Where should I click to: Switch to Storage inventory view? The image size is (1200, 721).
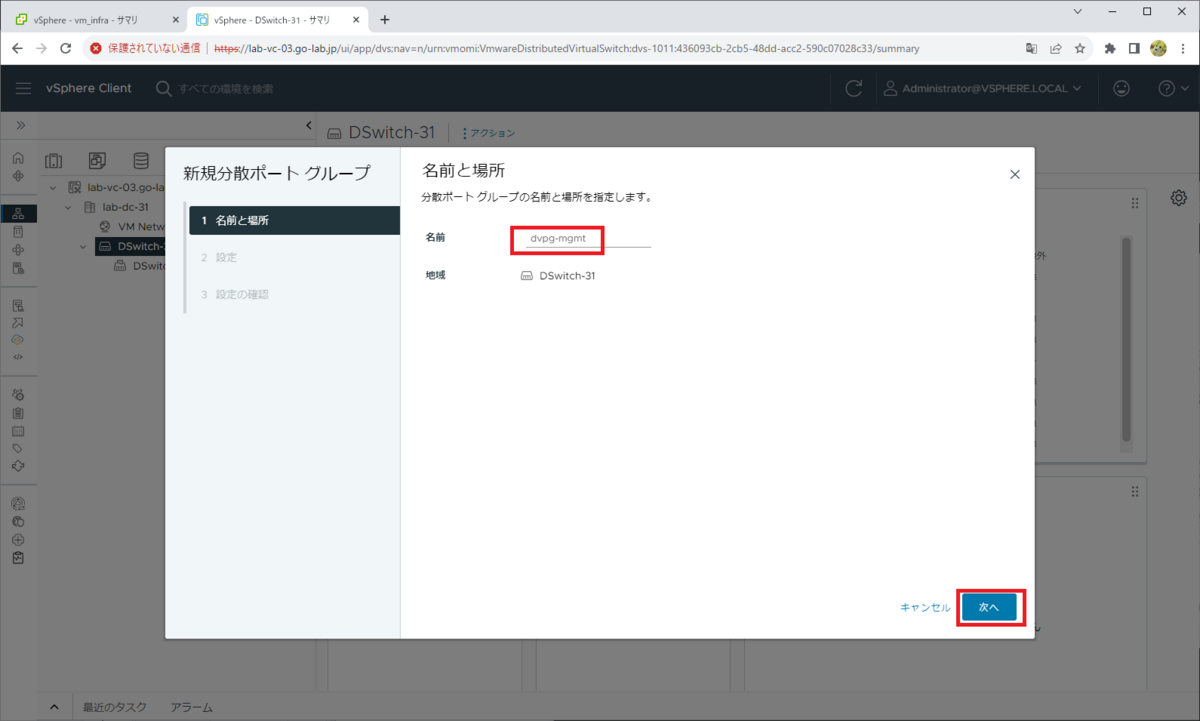[x=141, y=161]
